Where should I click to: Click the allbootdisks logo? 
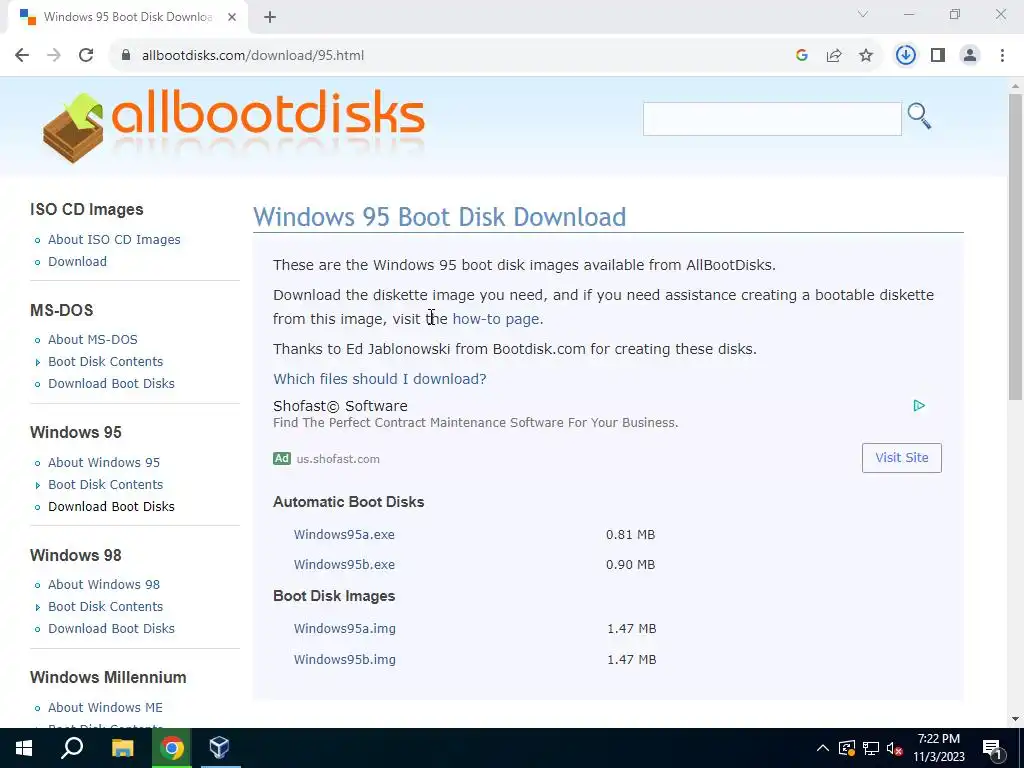pyautogui.click(x=234, y=128)
